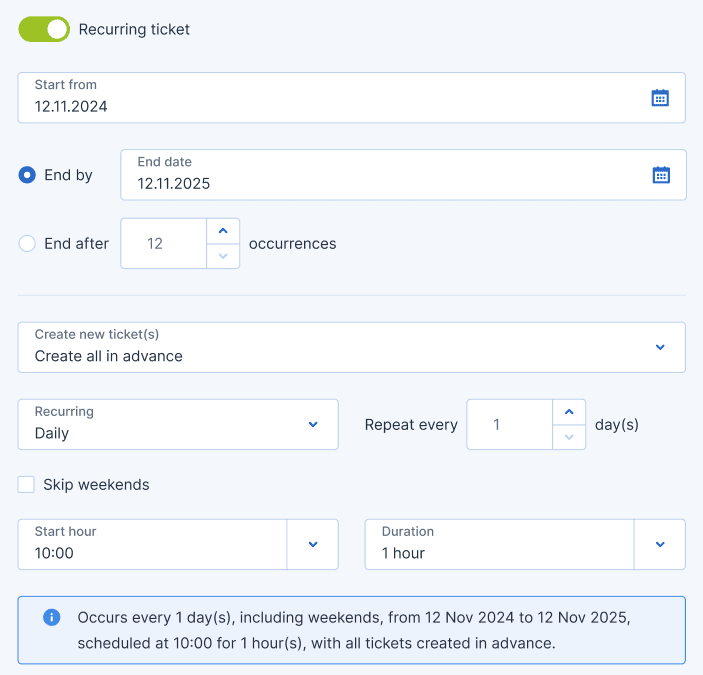Open calendar picker for Start from date
Image resolution: width=703 pixels, height=675 pixels.
[660, 98]
